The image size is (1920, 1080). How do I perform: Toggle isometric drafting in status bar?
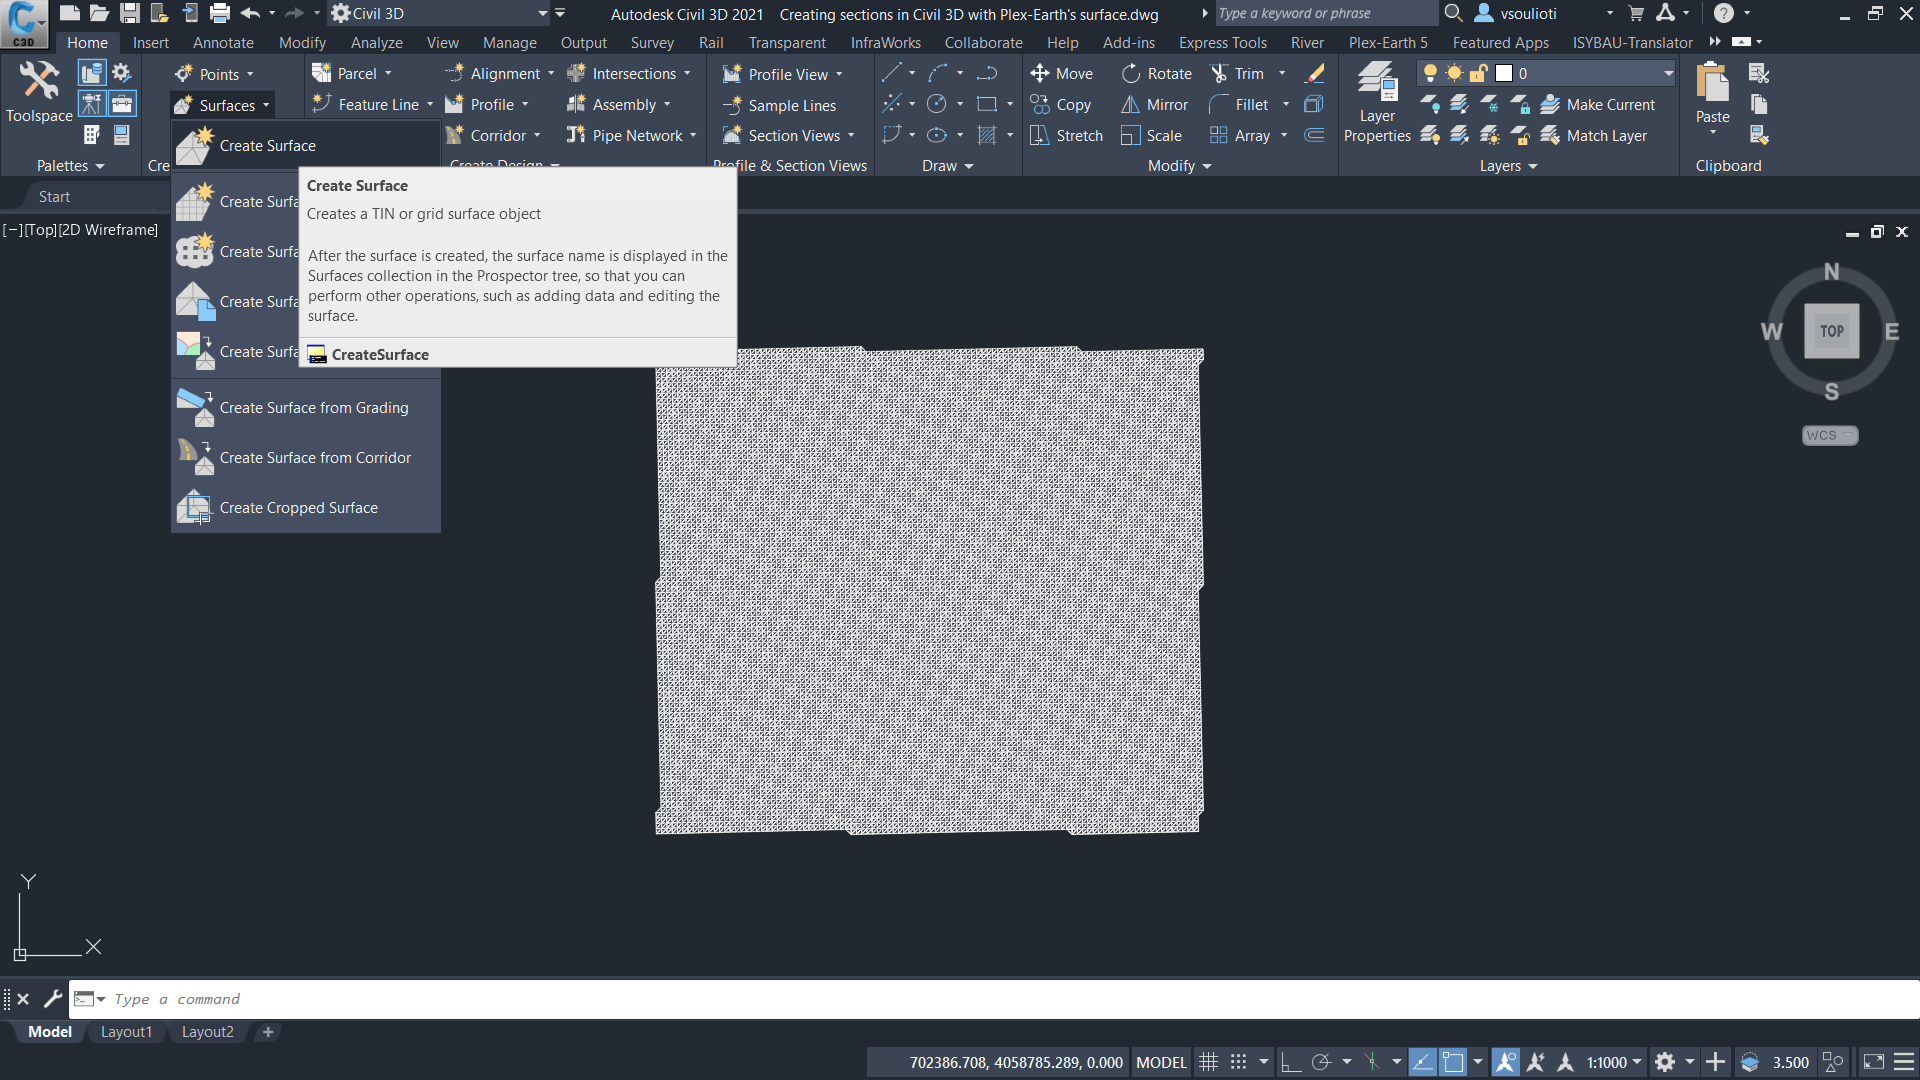pos(1372,1062)
